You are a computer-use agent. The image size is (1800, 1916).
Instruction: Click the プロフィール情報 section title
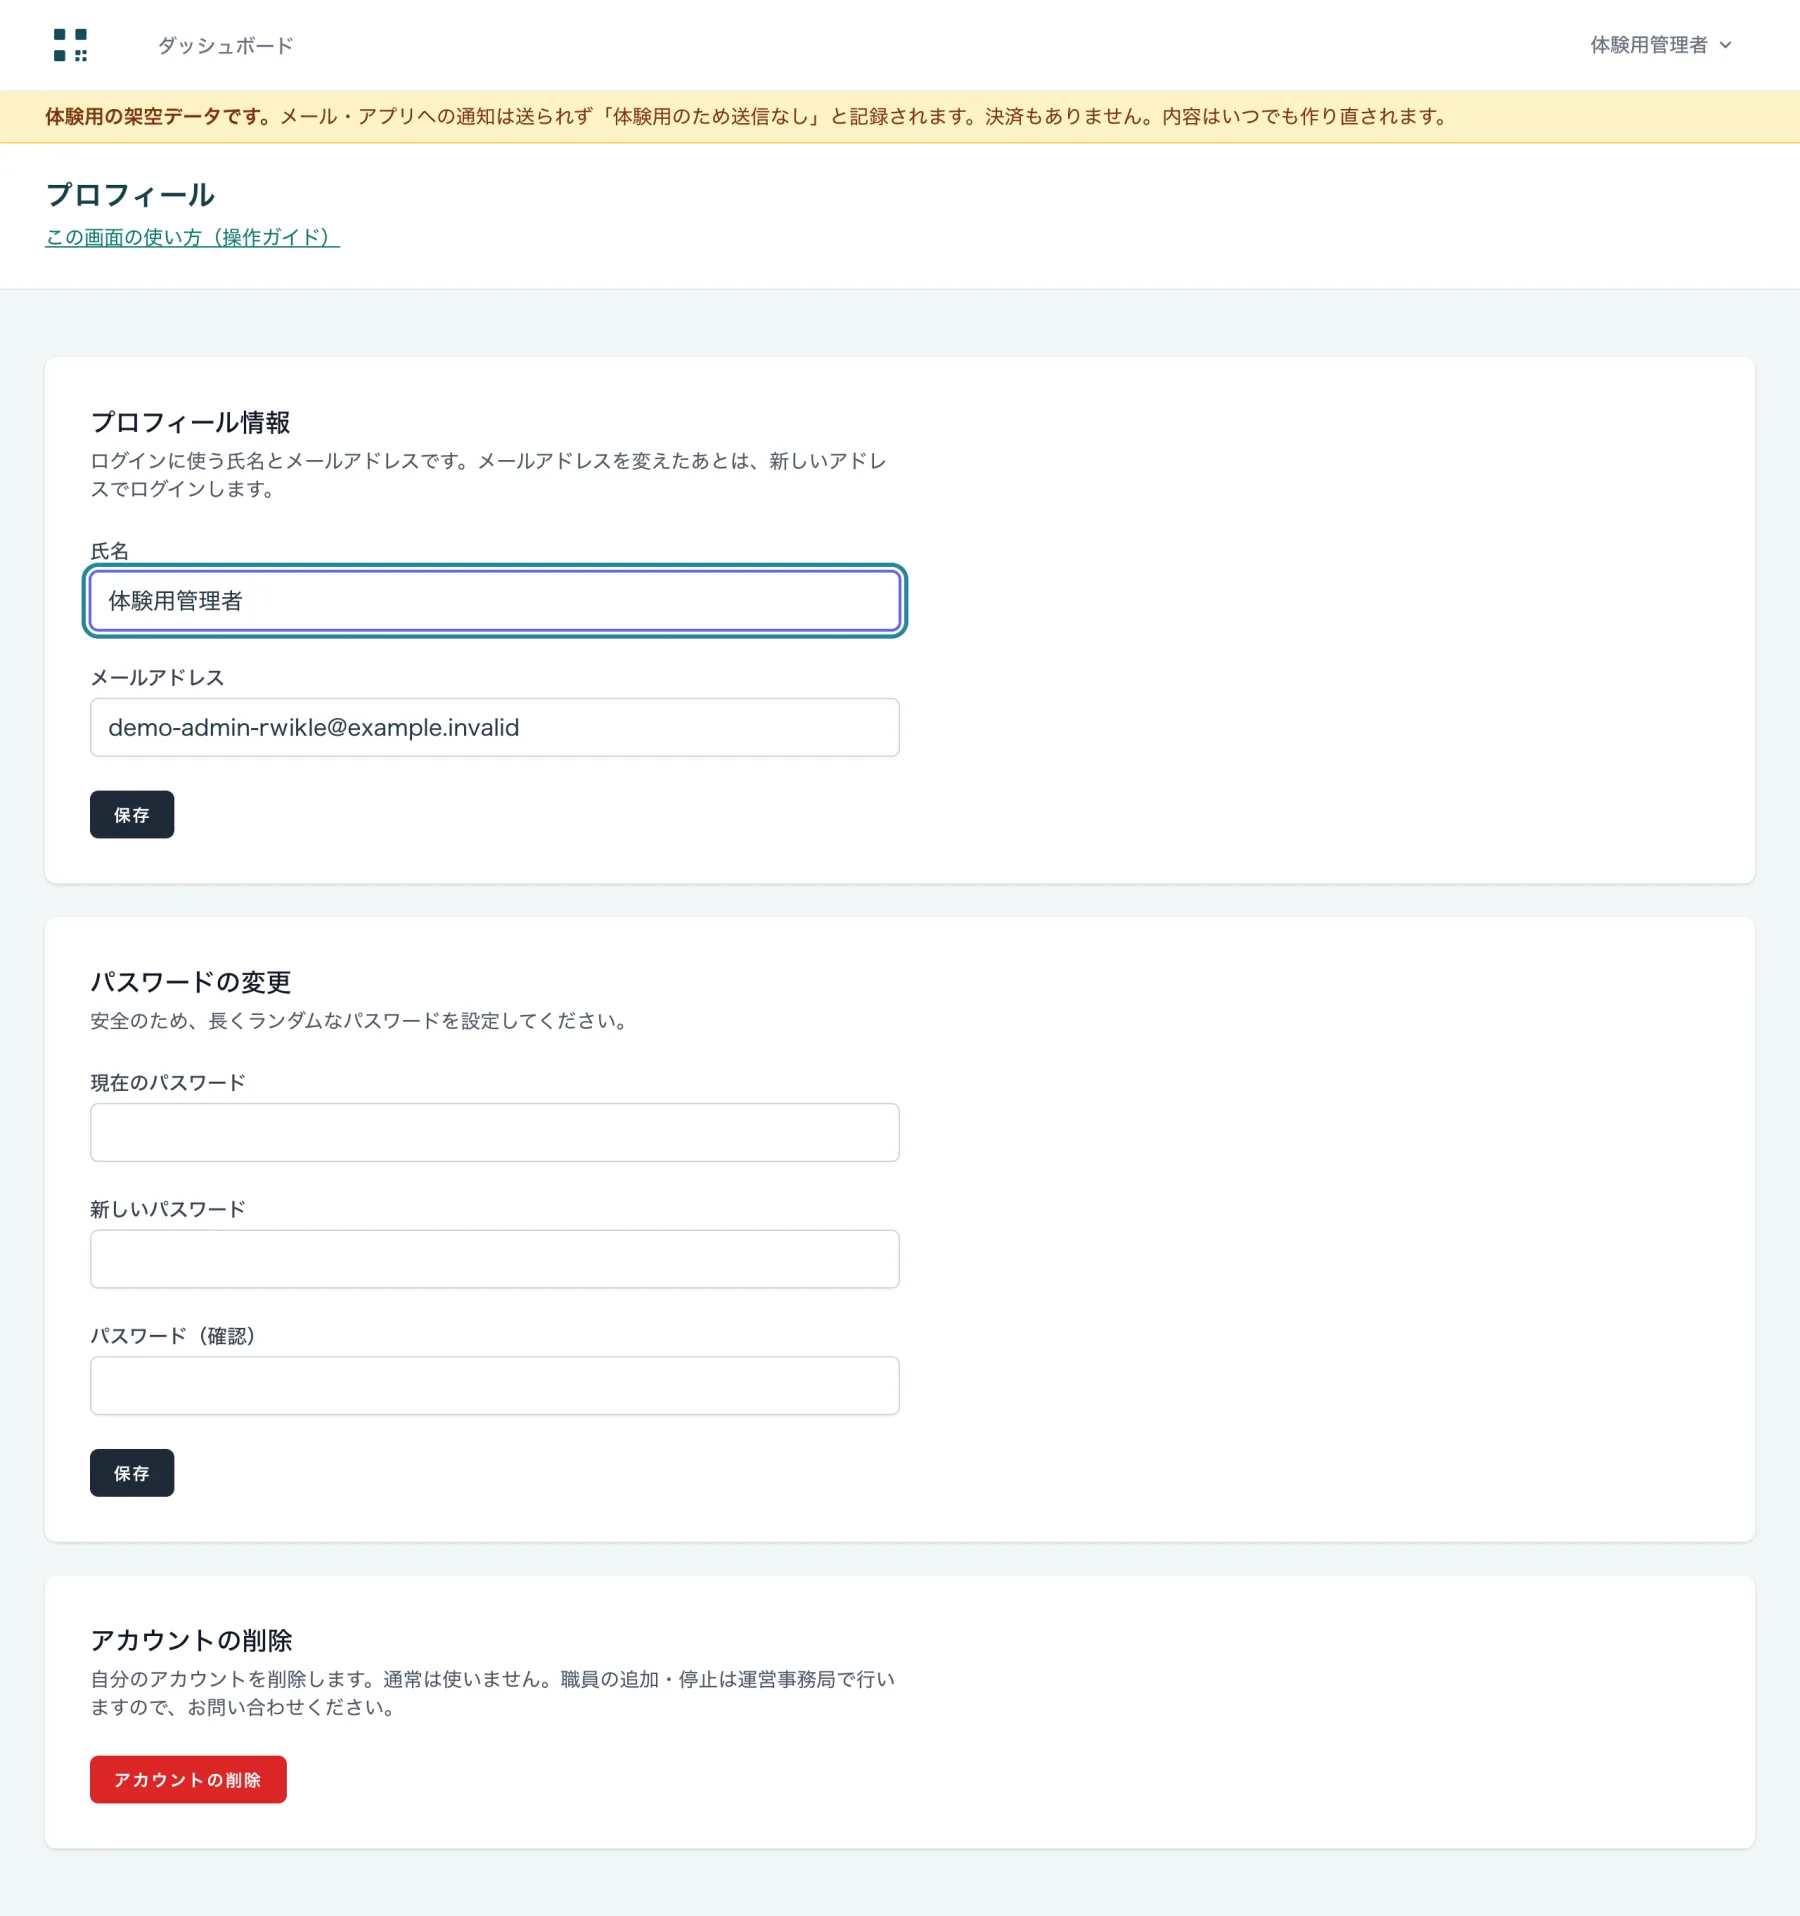tap(190, 422)
